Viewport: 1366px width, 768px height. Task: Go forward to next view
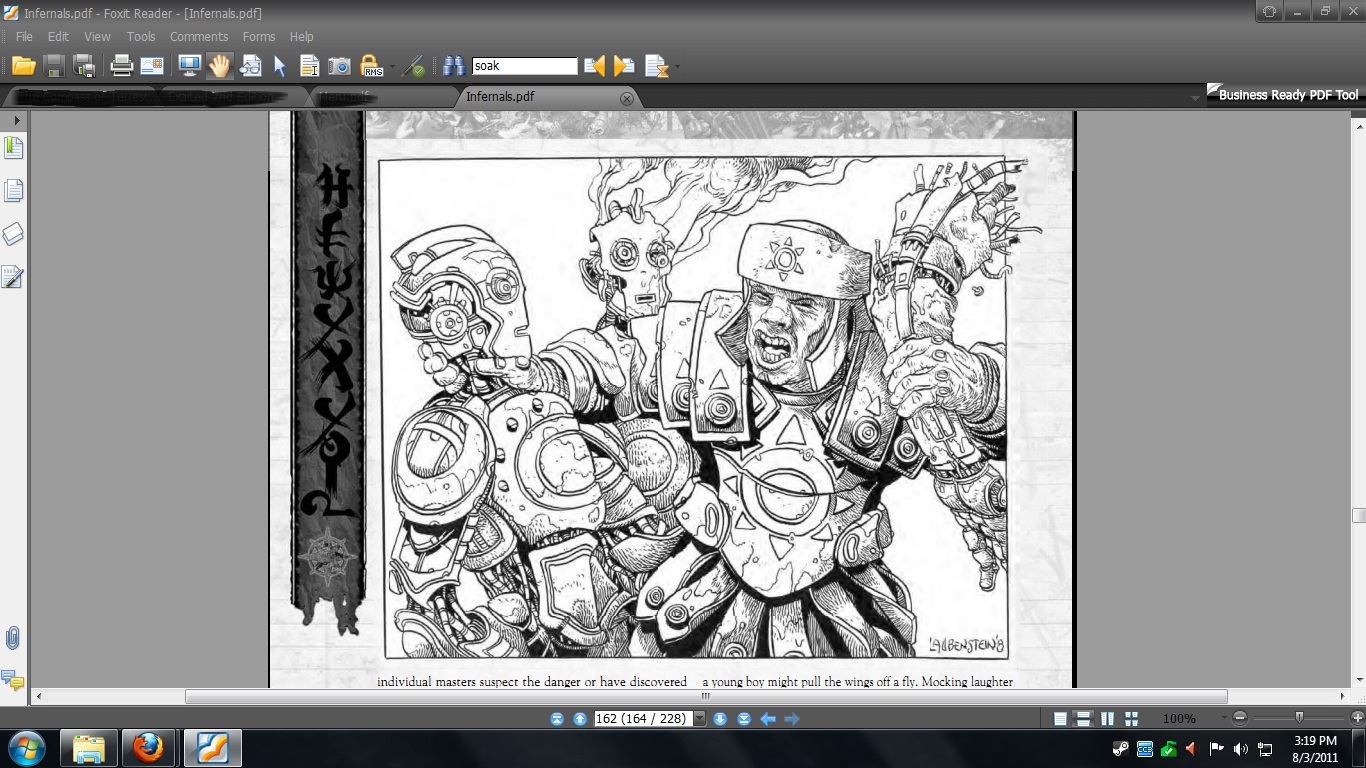(x=792, y=719)
